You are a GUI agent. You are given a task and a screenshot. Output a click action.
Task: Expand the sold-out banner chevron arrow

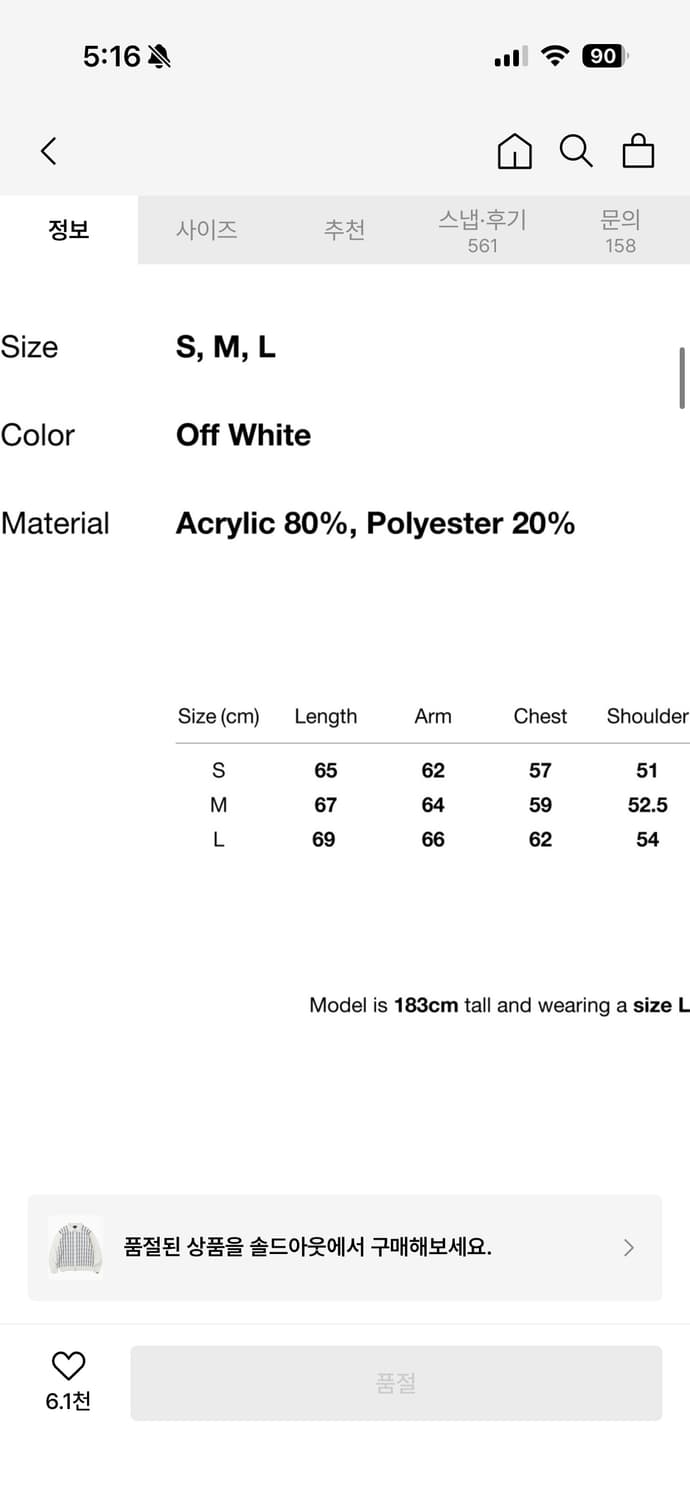tap(629, 1247)
